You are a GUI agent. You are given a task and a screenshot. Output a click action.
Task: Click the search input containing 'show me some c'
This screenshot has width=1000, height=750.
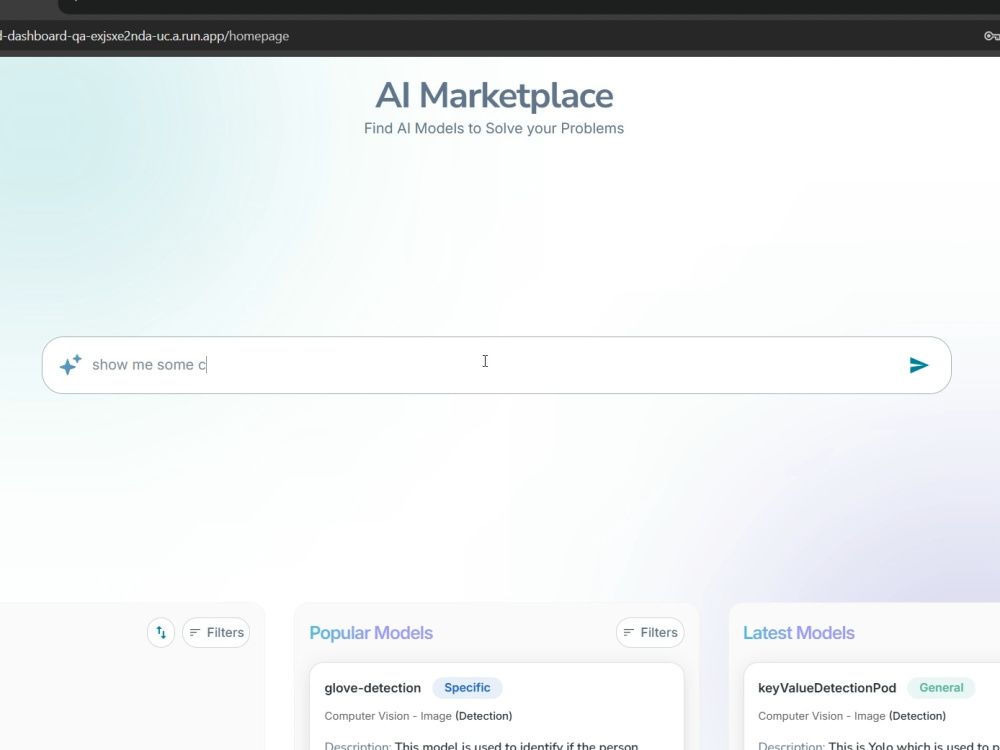point(496,365)
